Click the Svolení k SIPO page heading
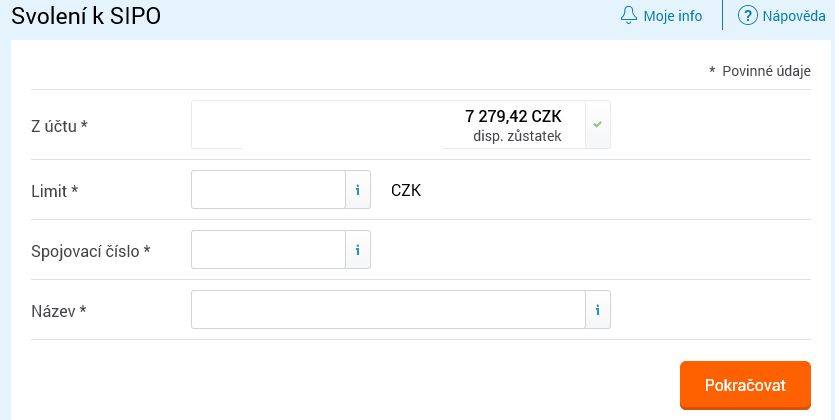Viewport: 835px width, 420px height. pos(86,17)
